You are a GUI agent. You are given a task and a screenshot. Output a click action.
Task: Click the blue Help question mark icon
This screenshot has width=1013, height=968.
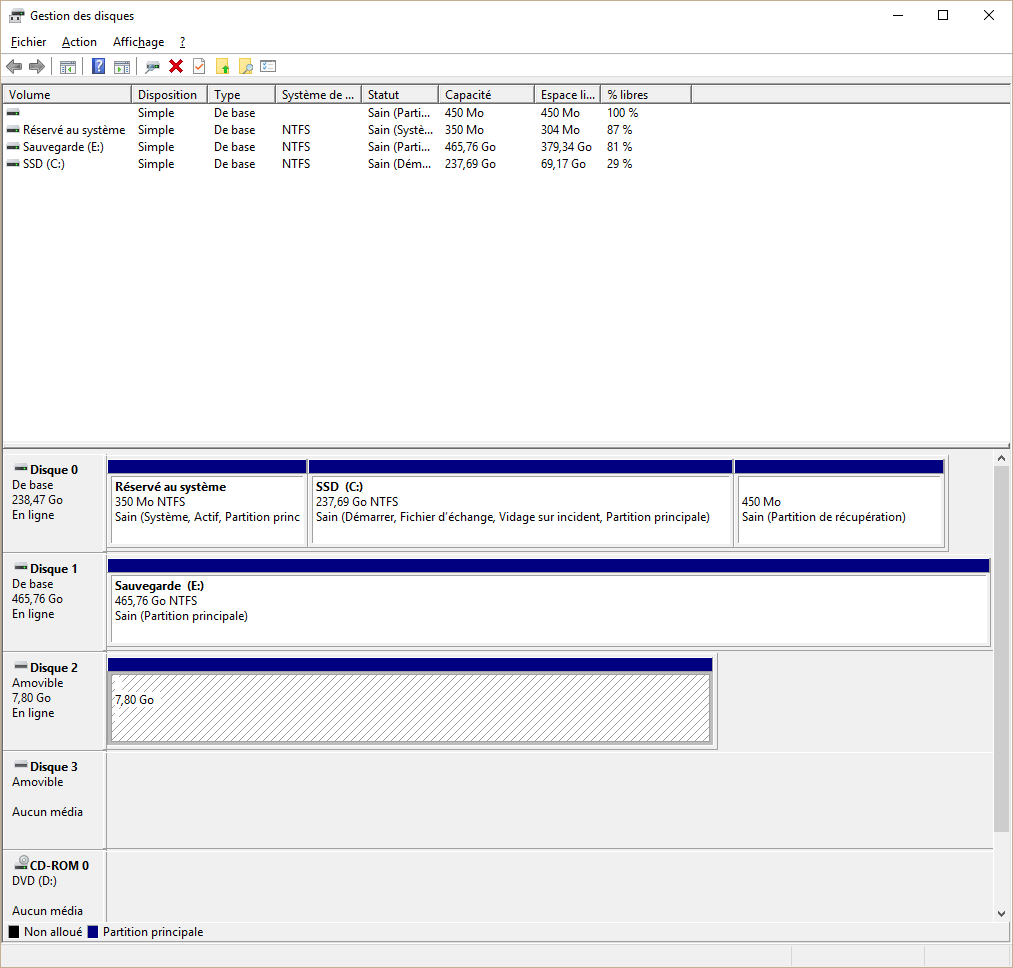[x=98, y=67]
